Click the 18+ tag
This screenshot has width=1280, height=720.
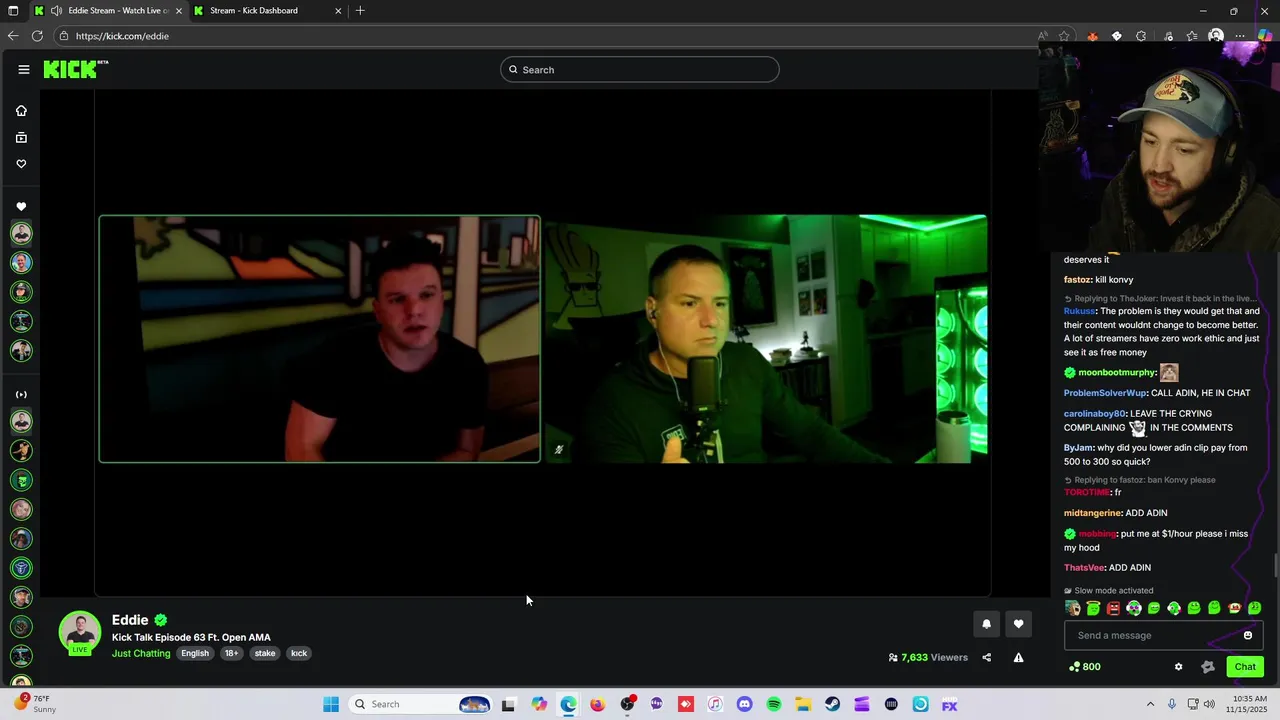coord(231,653)
